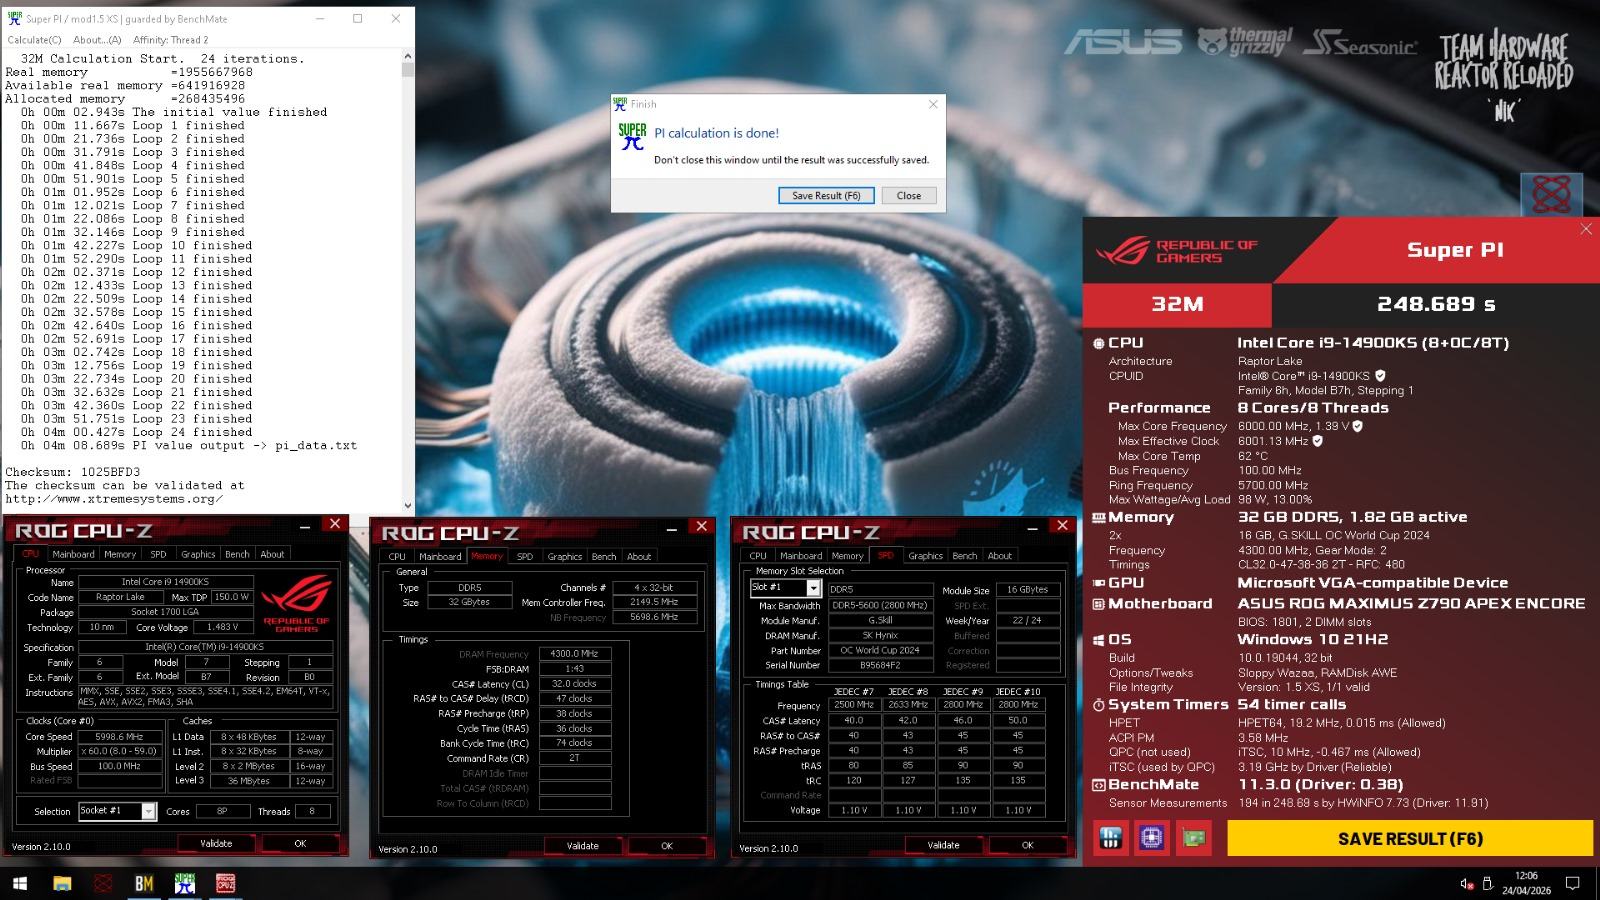Screen dimensions: 1600x900
Task: Click the shield beside Max Core Frequency
Action: pyautogui.click(x=1357, y=426)
